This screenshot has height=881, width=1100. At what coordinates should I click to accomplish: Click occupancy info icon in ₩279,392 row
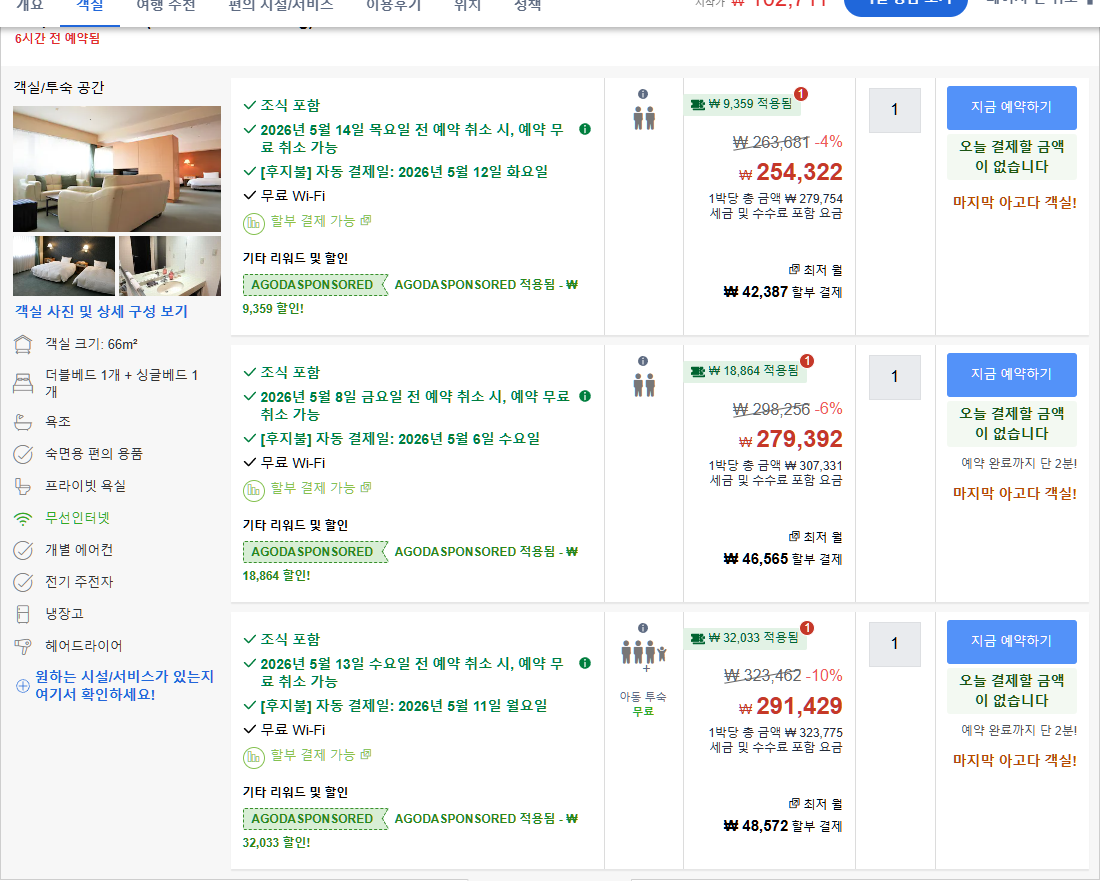click(x=643, y=361)
